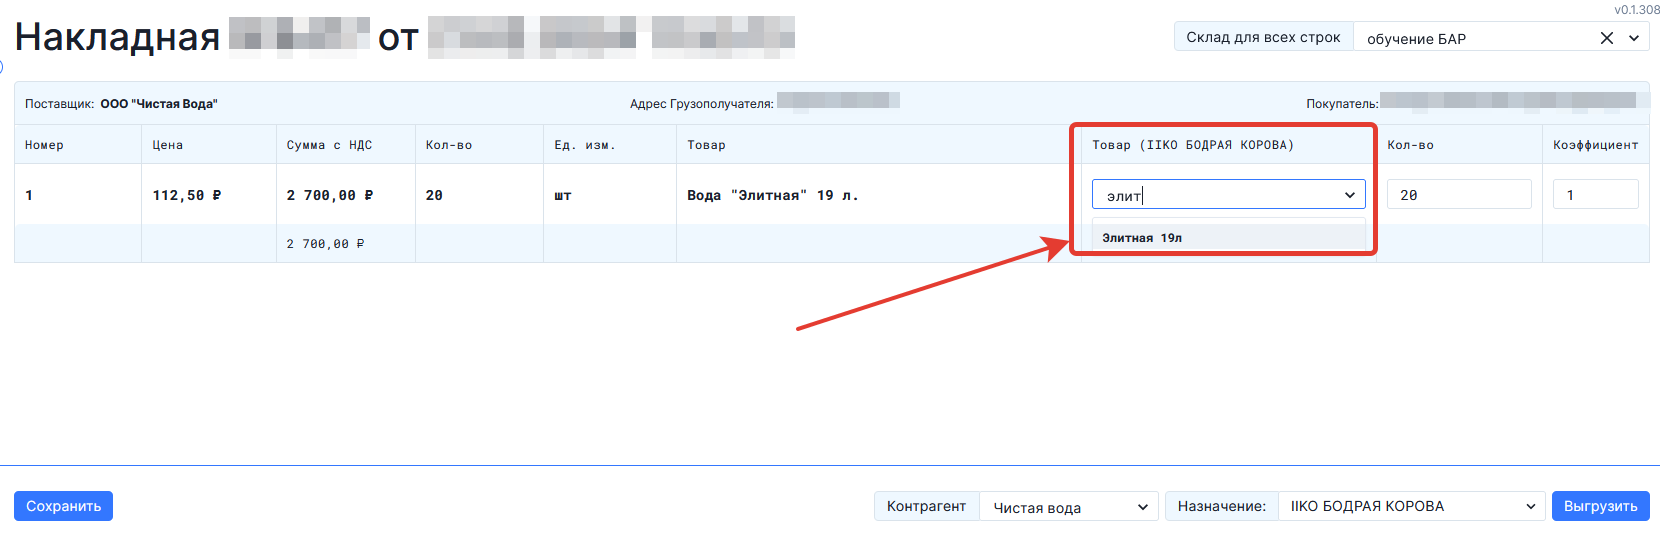The image size is (1660, 542).
Task: Expand the warehouse dropdown chevron
Action: click(1634, 38)
